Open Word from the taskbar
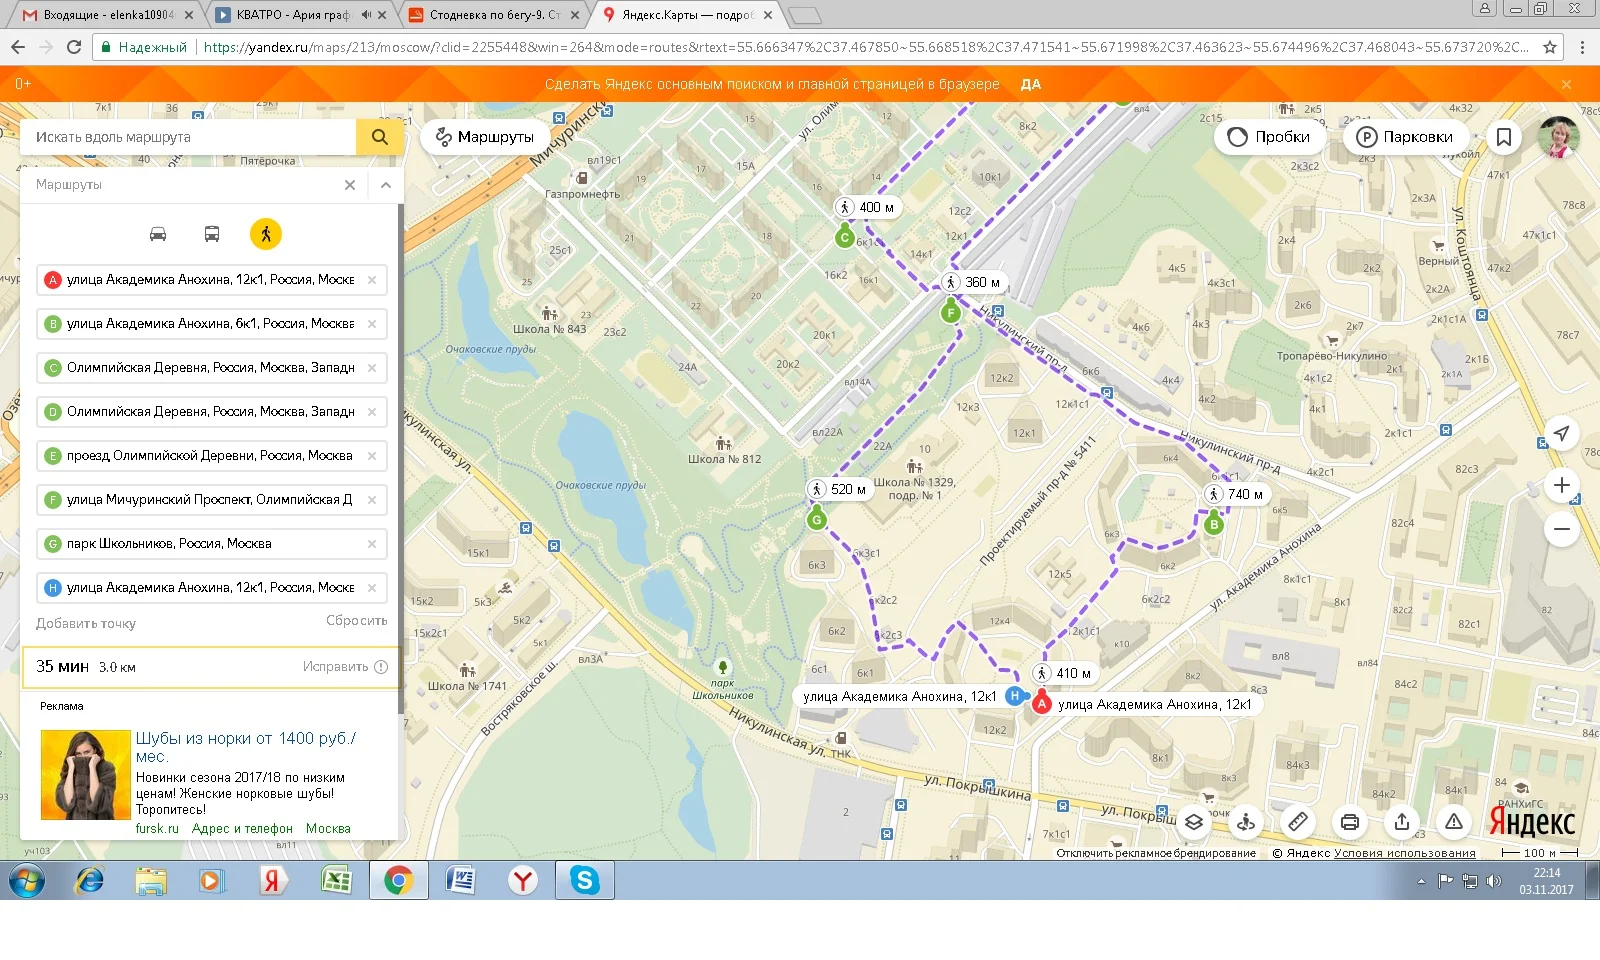This screenshot has height=960, width=1600. [x=461, y=880]
